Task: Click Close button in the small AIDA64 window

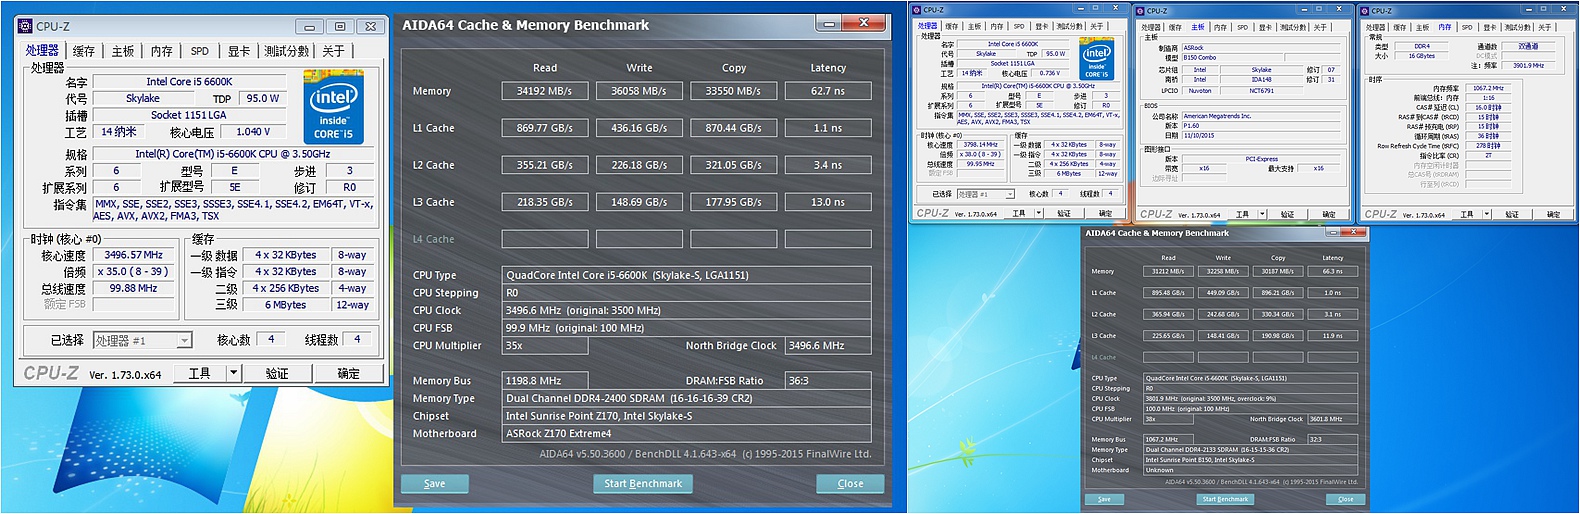Action: [1346, 499]
